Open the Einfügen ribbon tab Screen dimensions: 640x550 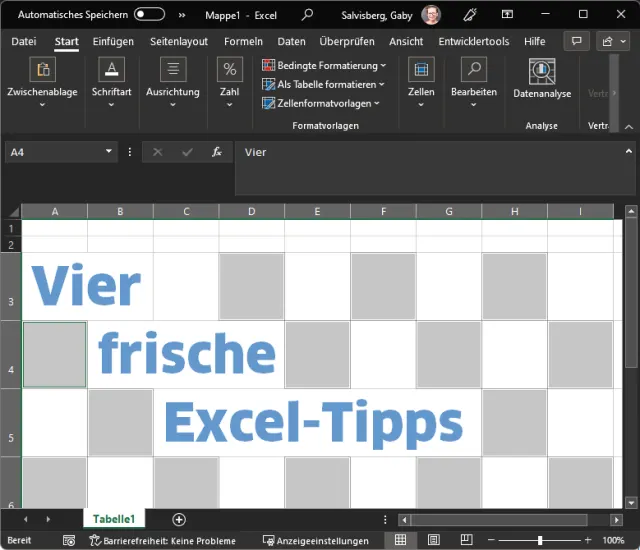113,41
